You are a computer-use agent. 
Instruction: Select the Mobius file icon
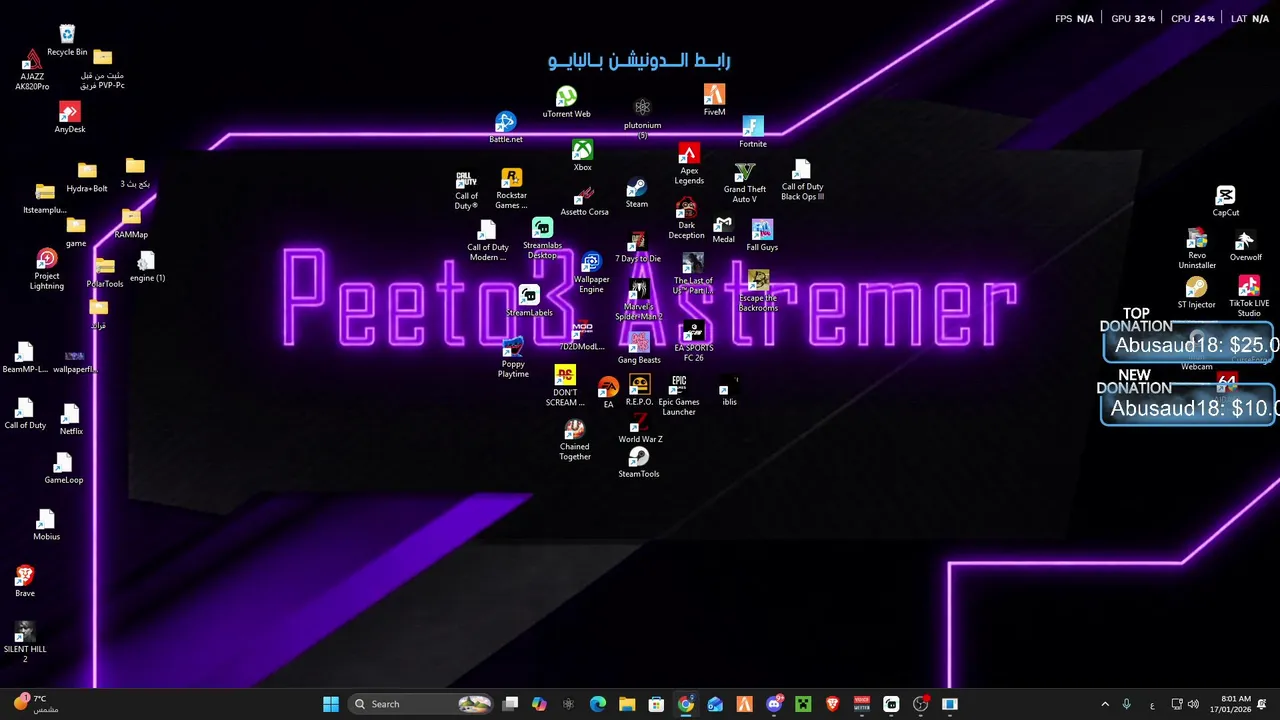click(46, 525)
